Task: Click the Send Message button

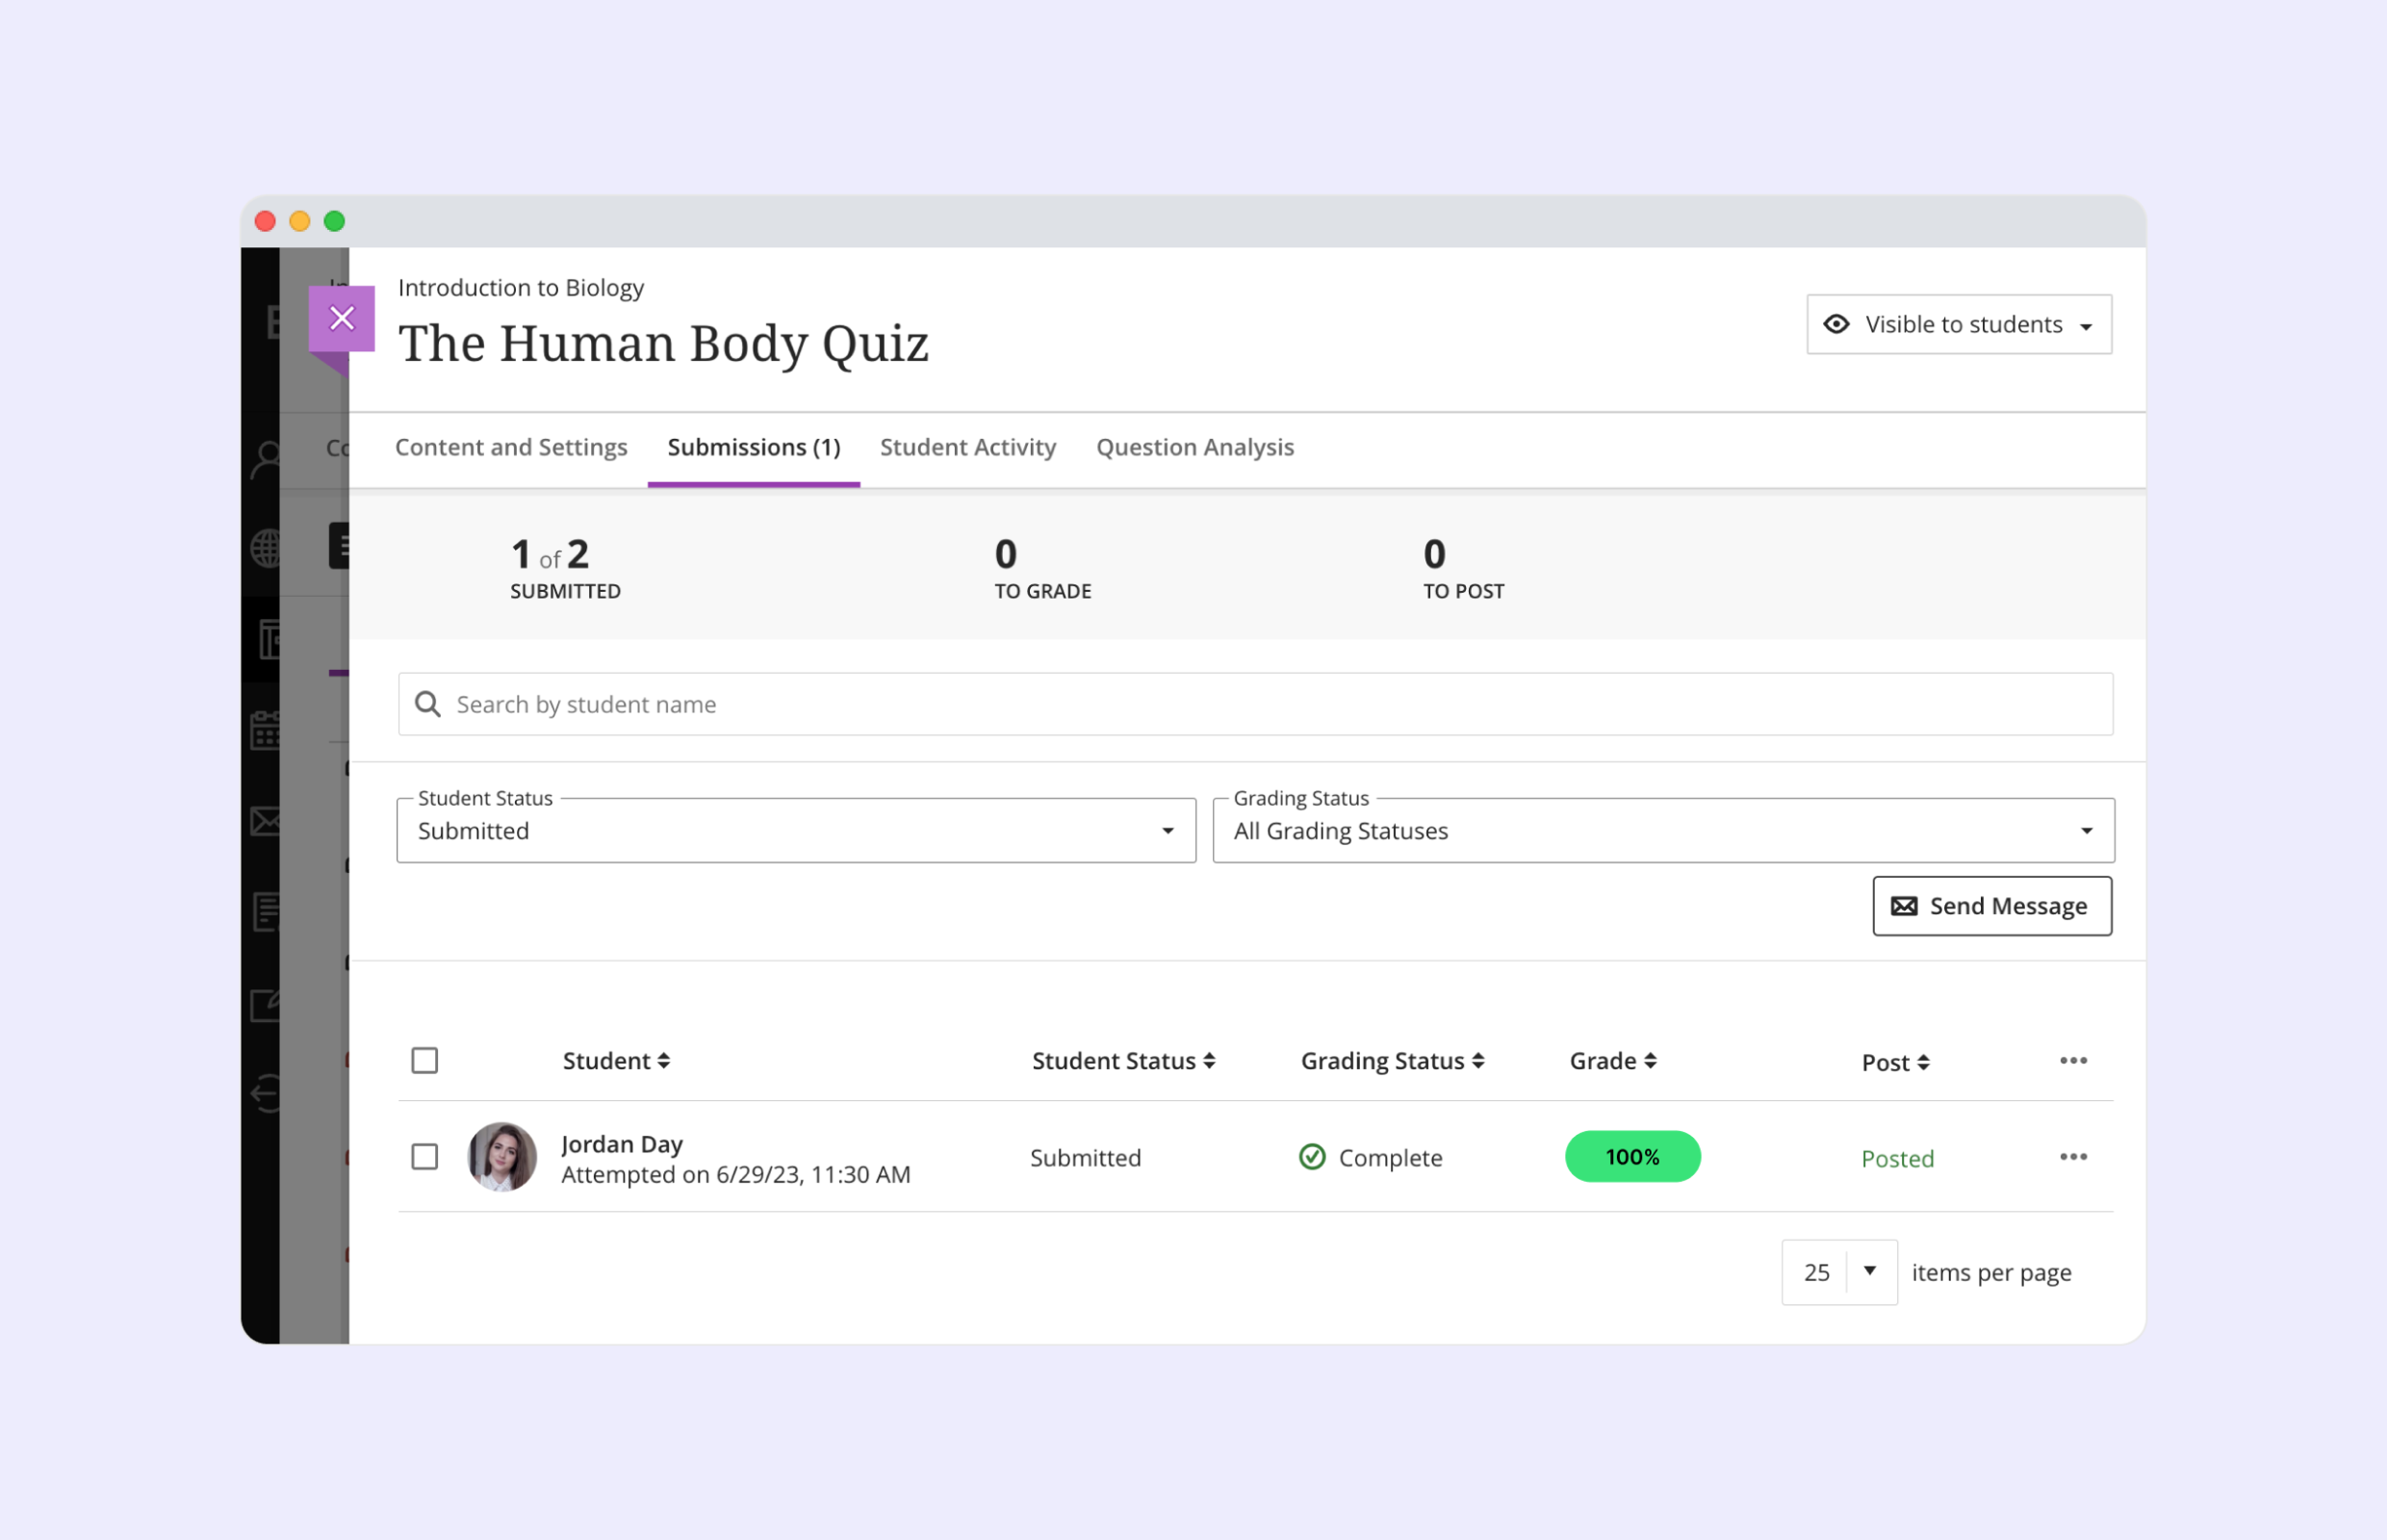Action: [1991, 906]
